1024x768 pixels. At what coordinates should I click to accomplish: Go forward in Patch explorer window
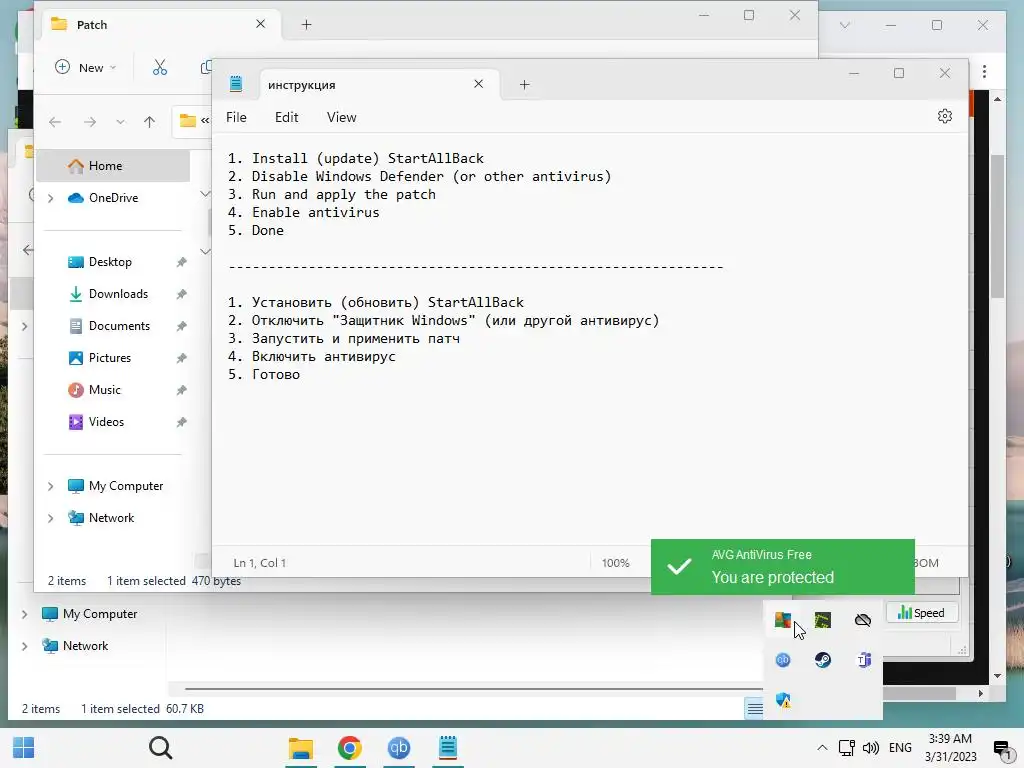pos(89,121)
